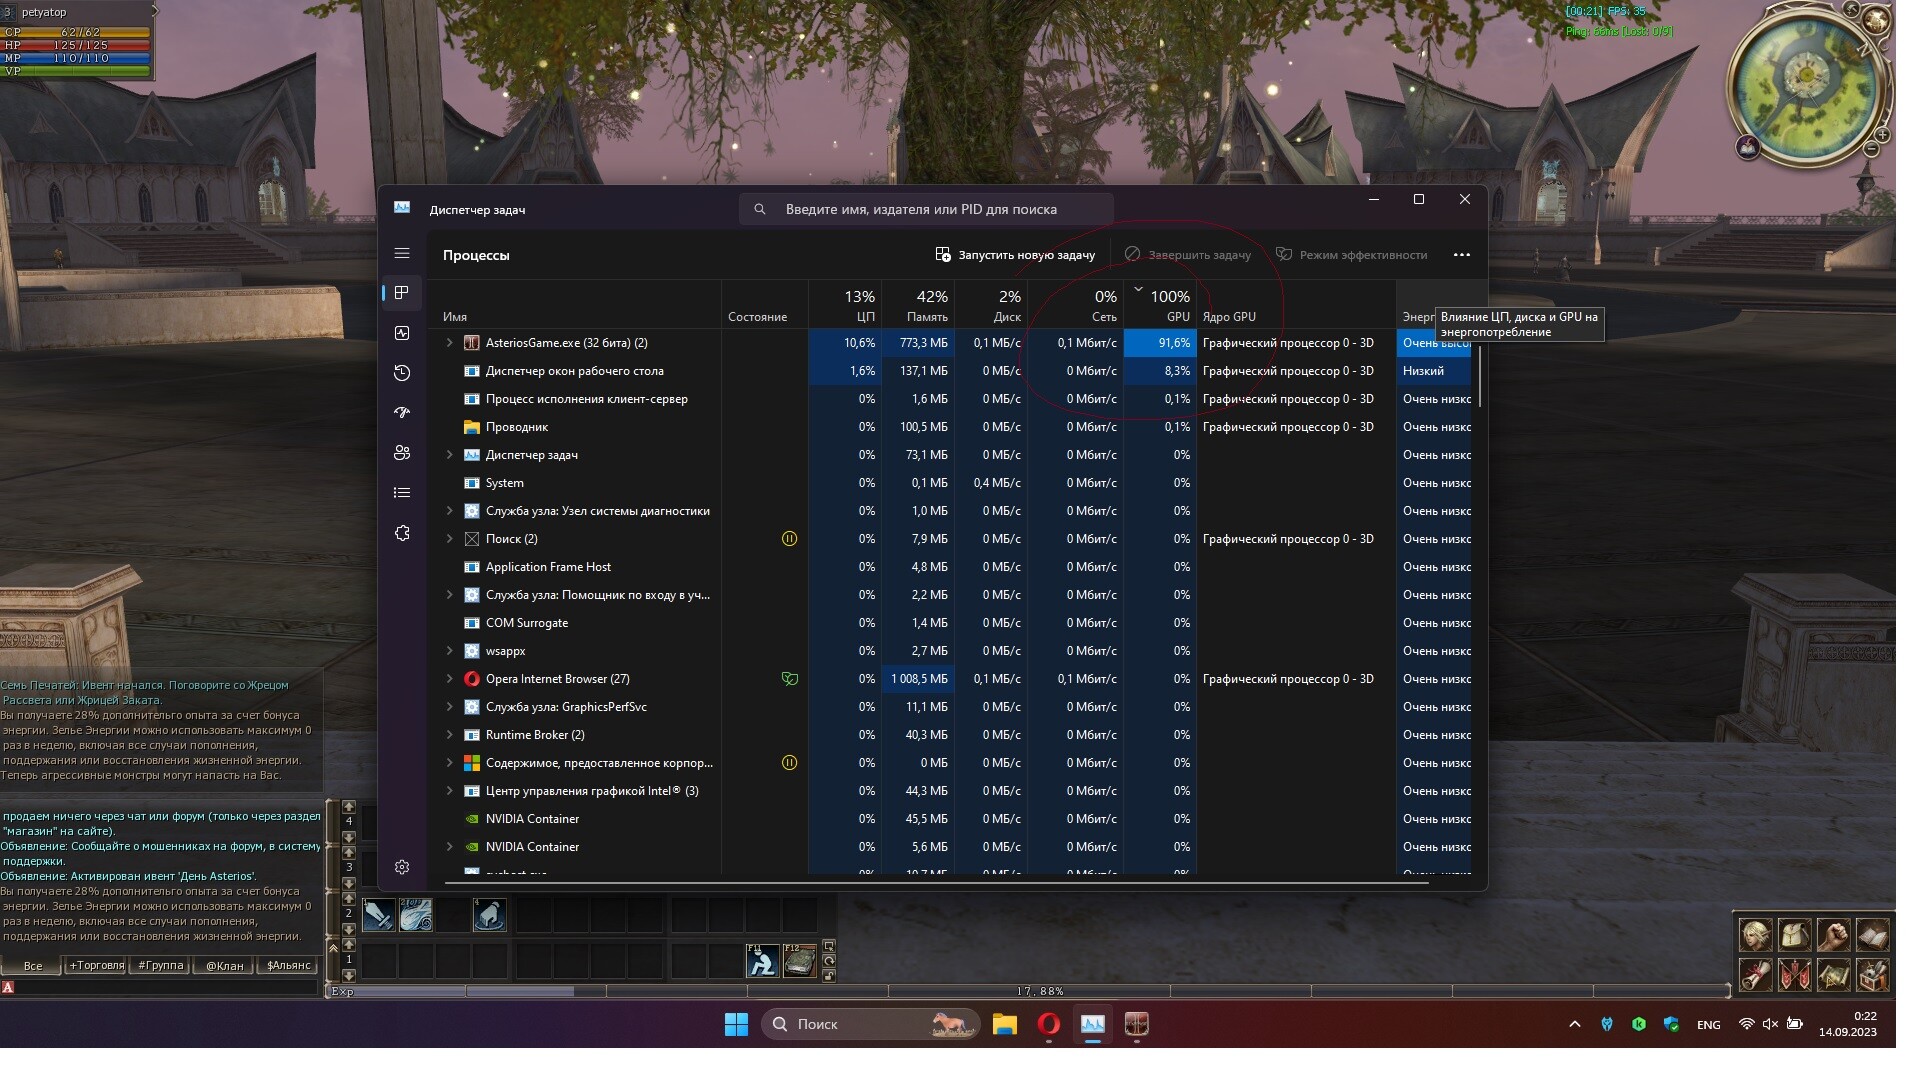Open Details page icon in sidebar
1920x1080 pixels.
click(x=402, y=493)
